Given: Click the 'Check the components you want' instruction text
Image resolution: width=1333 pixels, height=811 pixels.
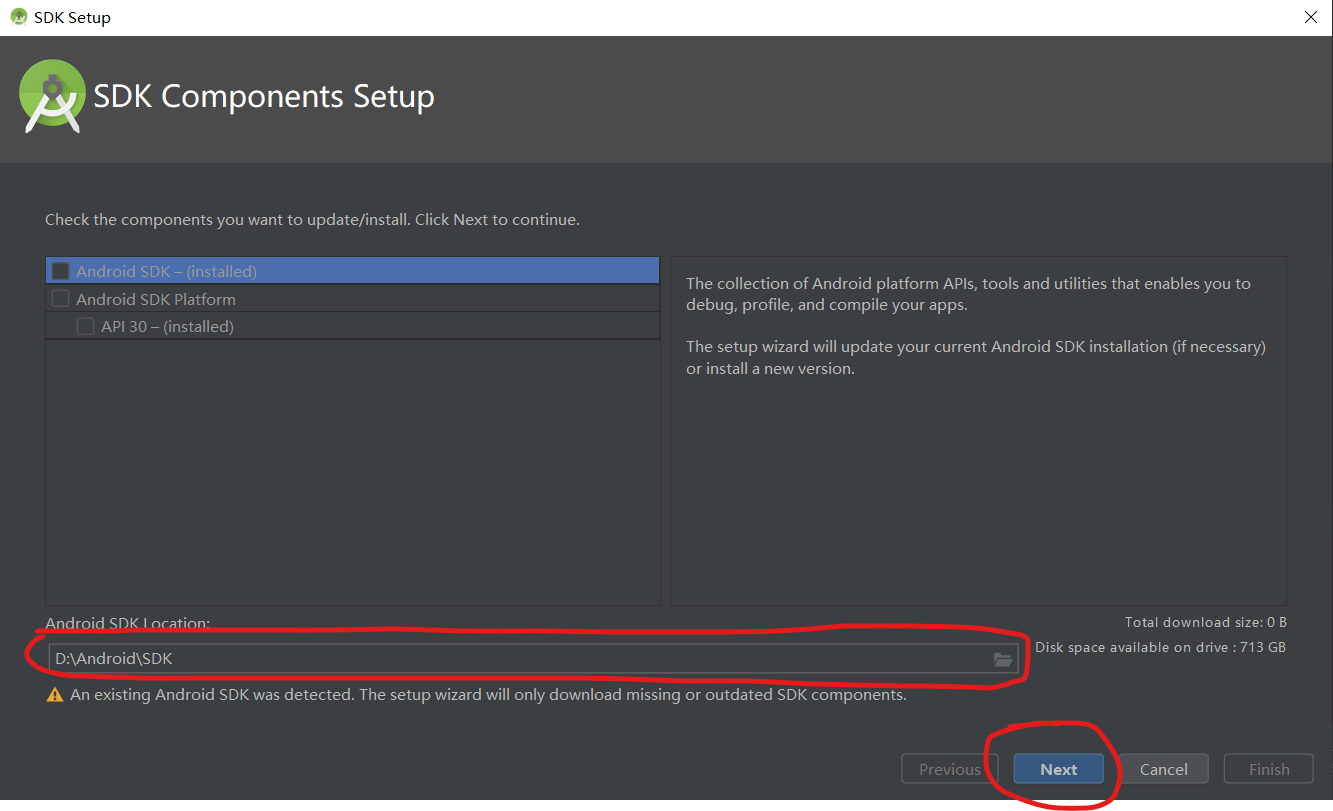Looking at the screenshot, I should tap(312, 219).
